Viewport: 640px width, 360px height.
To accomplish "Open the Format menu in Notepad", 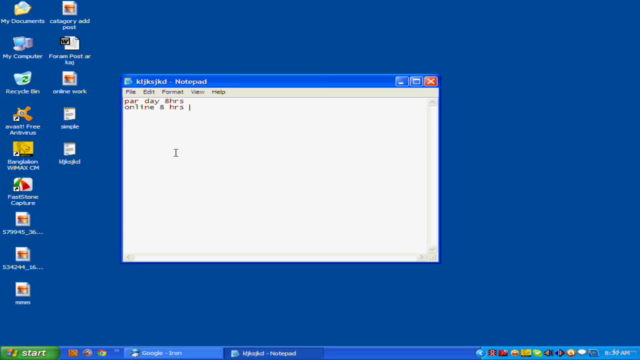I will [x=172, y=92].
